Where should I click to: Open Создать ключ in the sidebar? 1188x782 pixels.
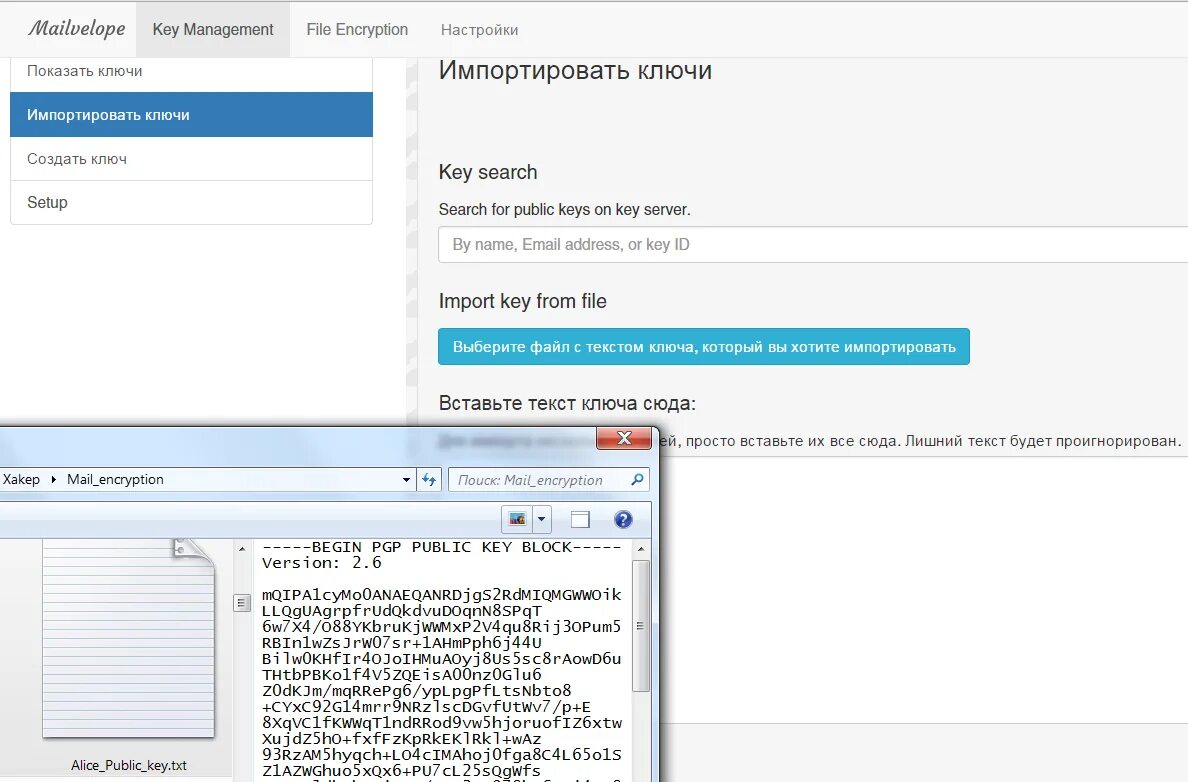[192, 158]
